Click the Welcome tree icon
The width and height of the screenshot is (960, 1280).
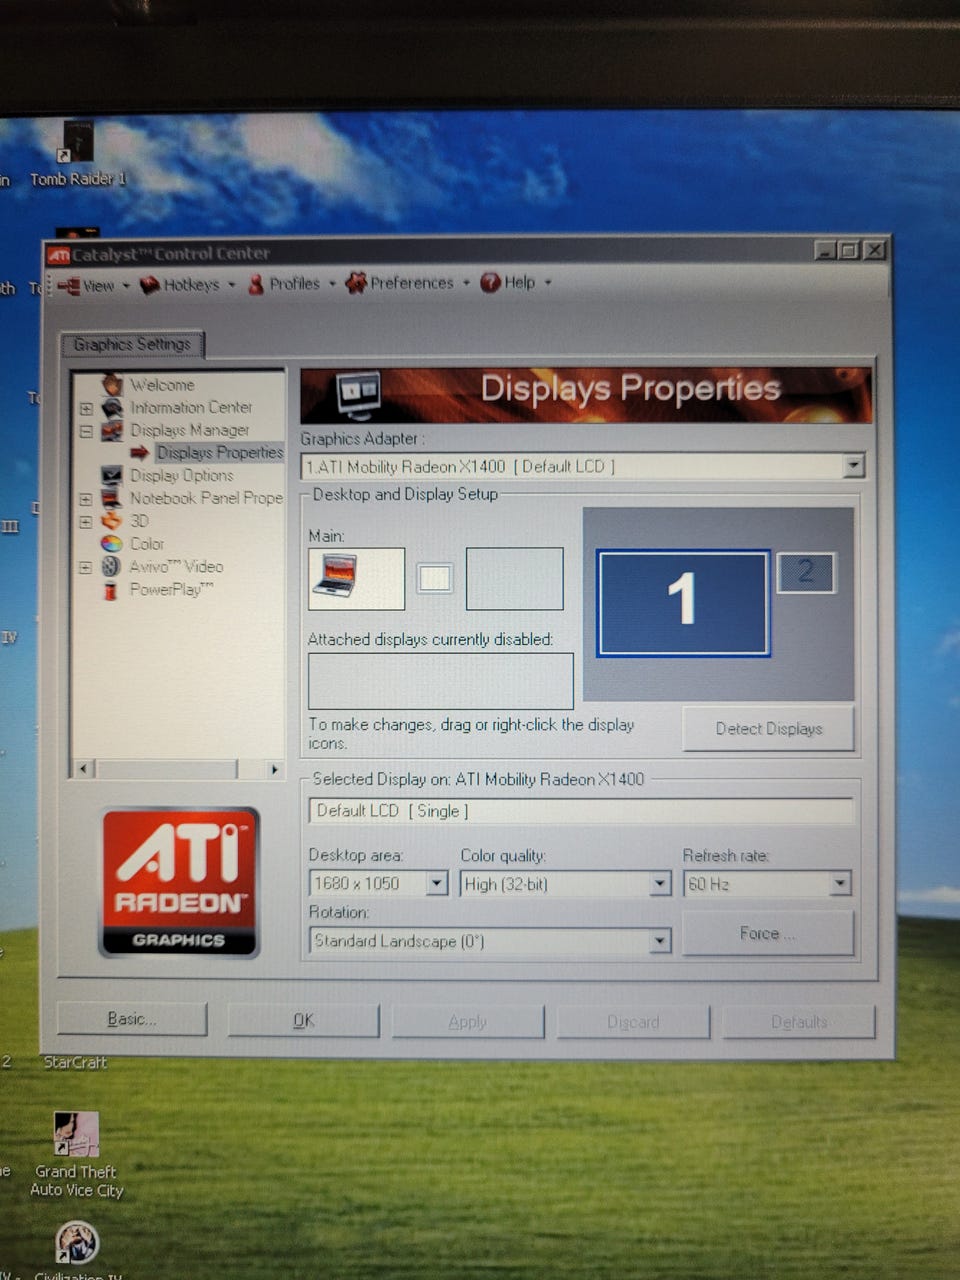pos(112,384)
